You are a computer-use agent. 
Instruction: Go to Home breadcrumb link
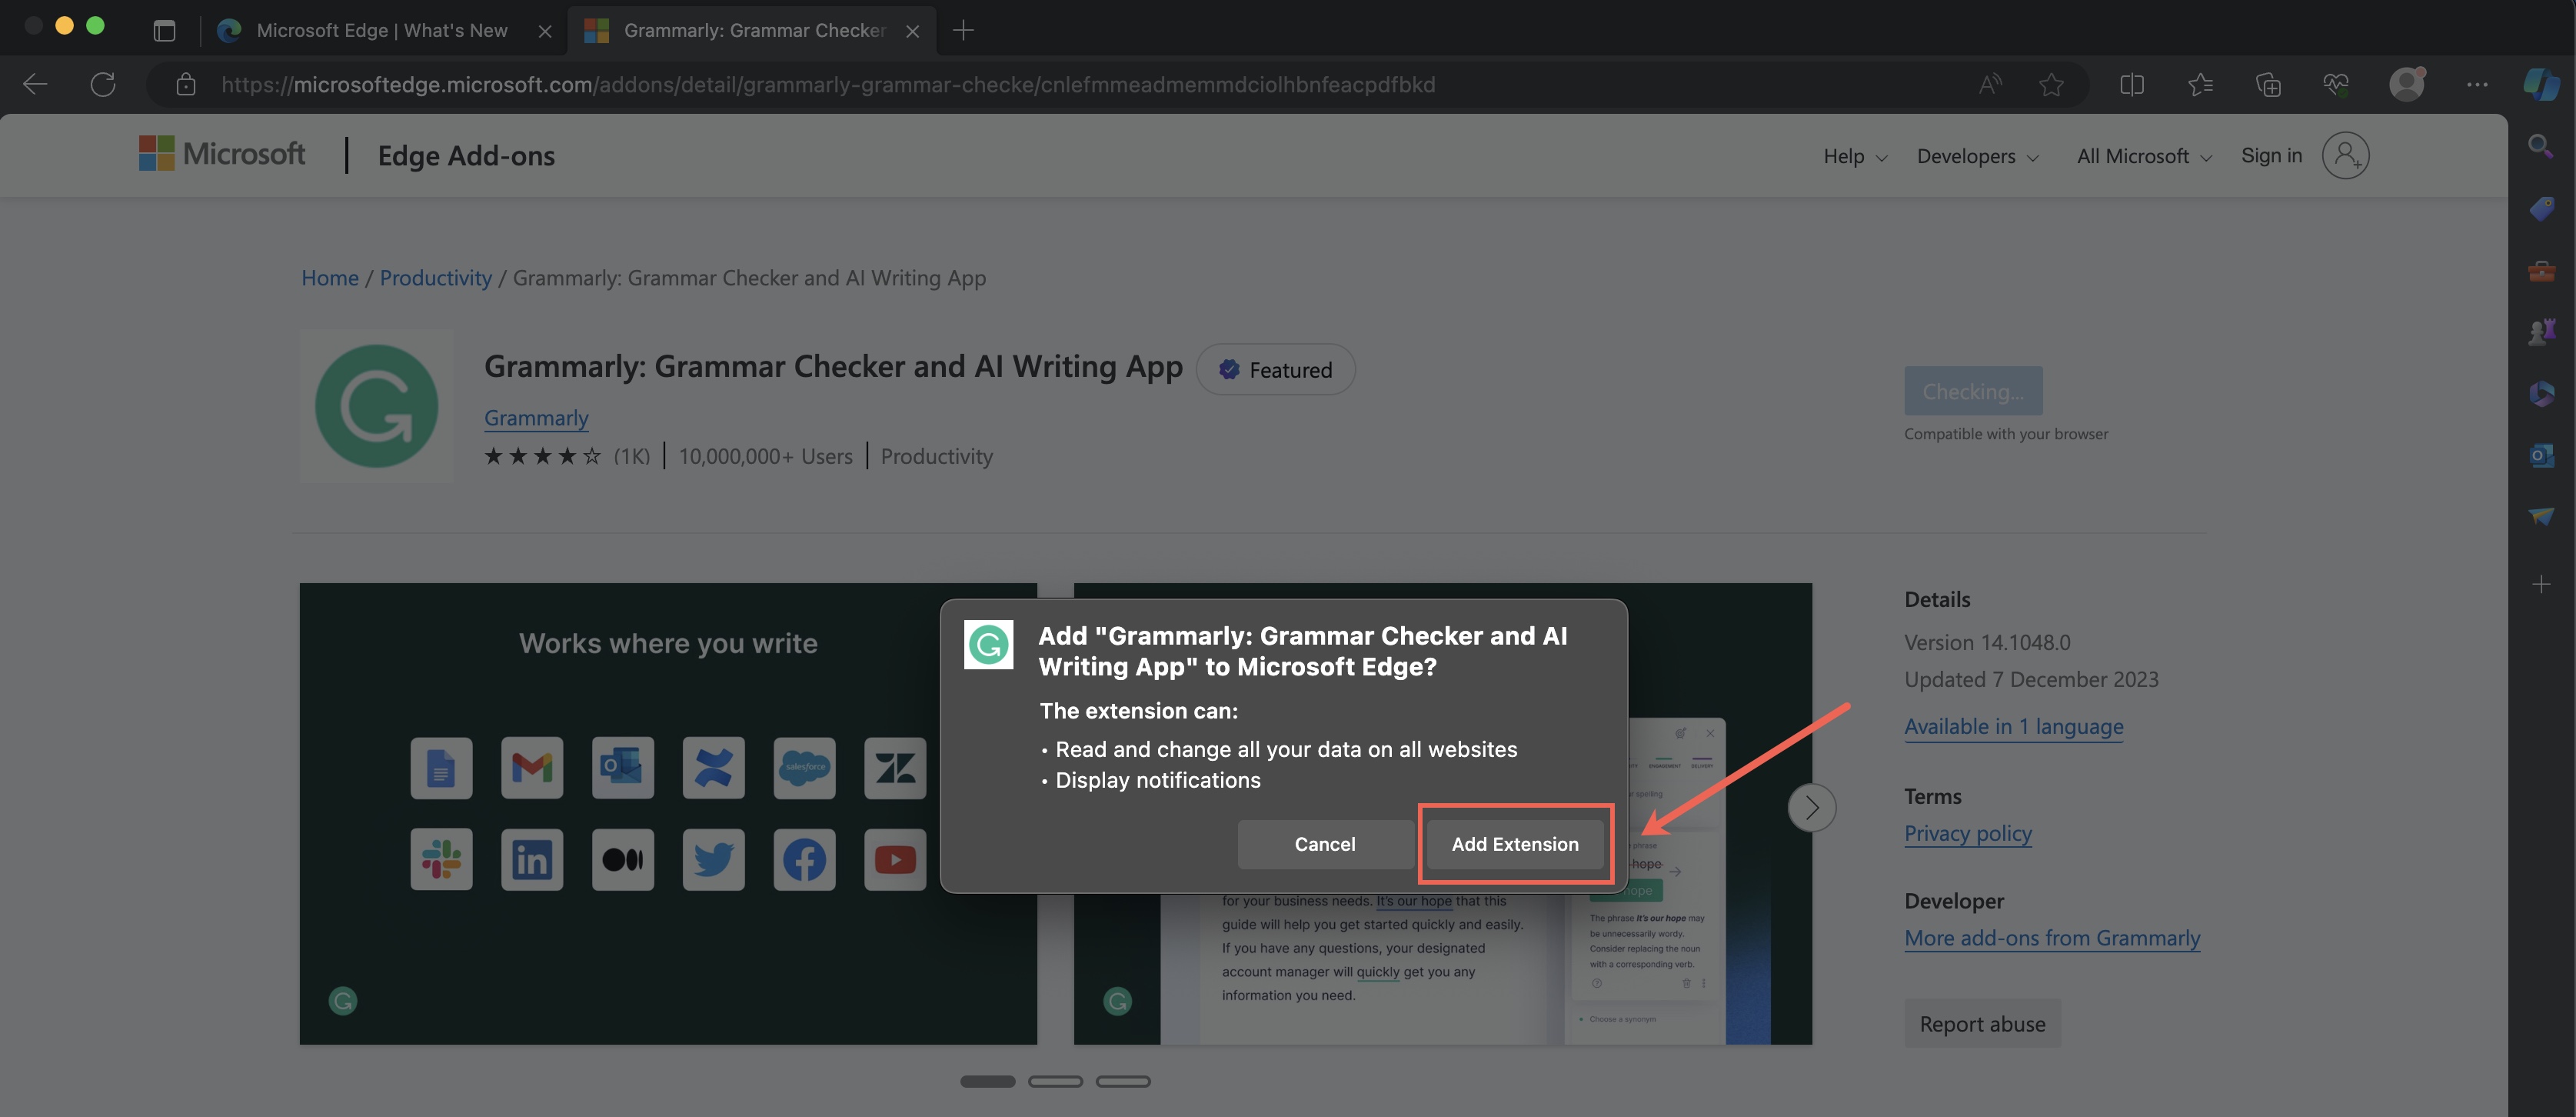330,278
